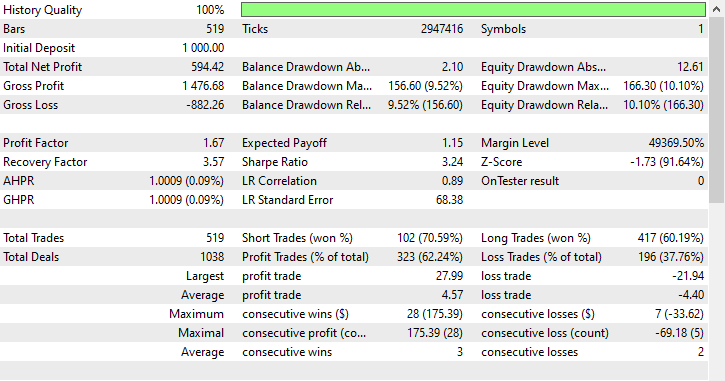Click the vertical scrollbar thumb
The height and width of the screenshot is (381, 725).
point(717,110)
